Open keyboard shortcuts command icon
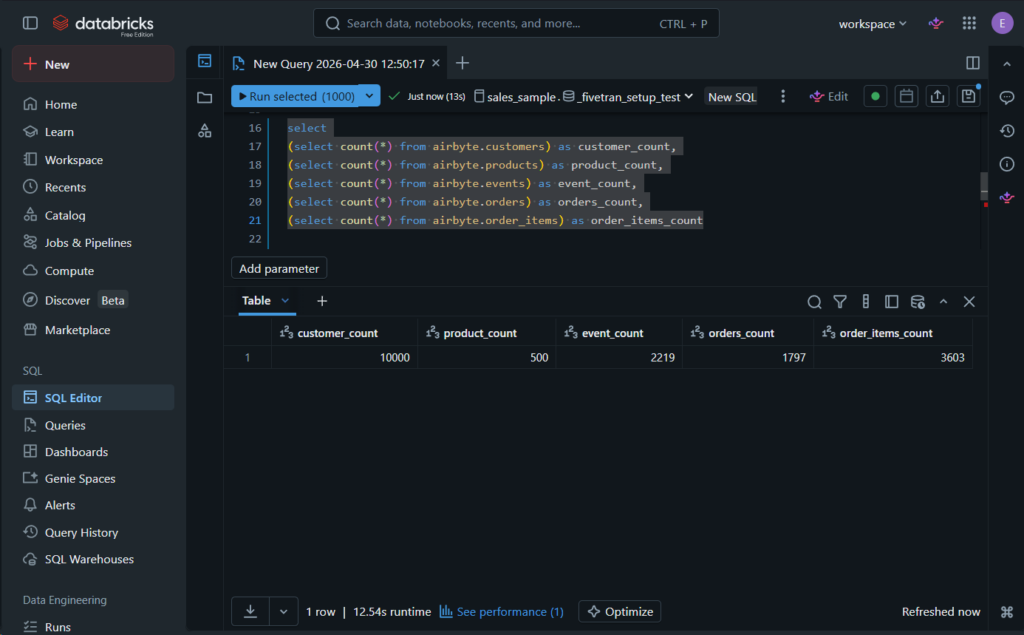 point(1006,612)
